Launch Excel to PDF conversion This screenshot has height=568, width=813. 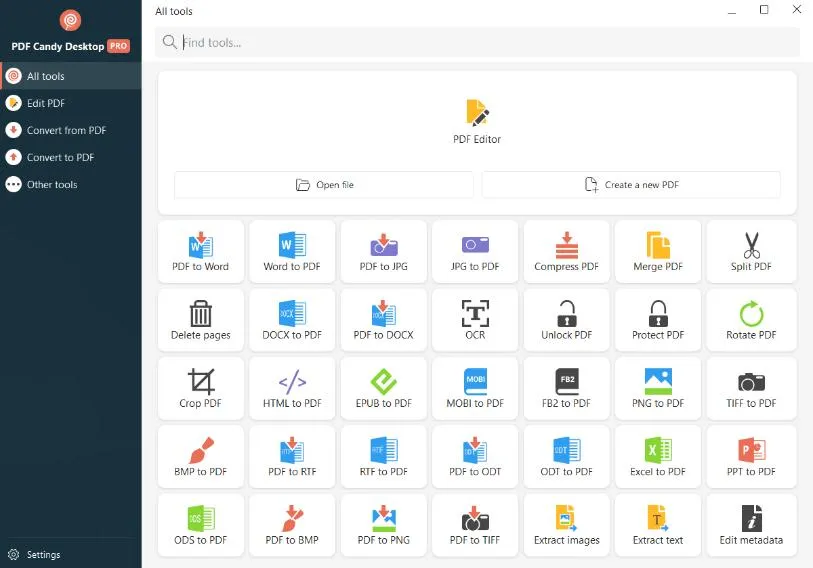tap(658, 457)
